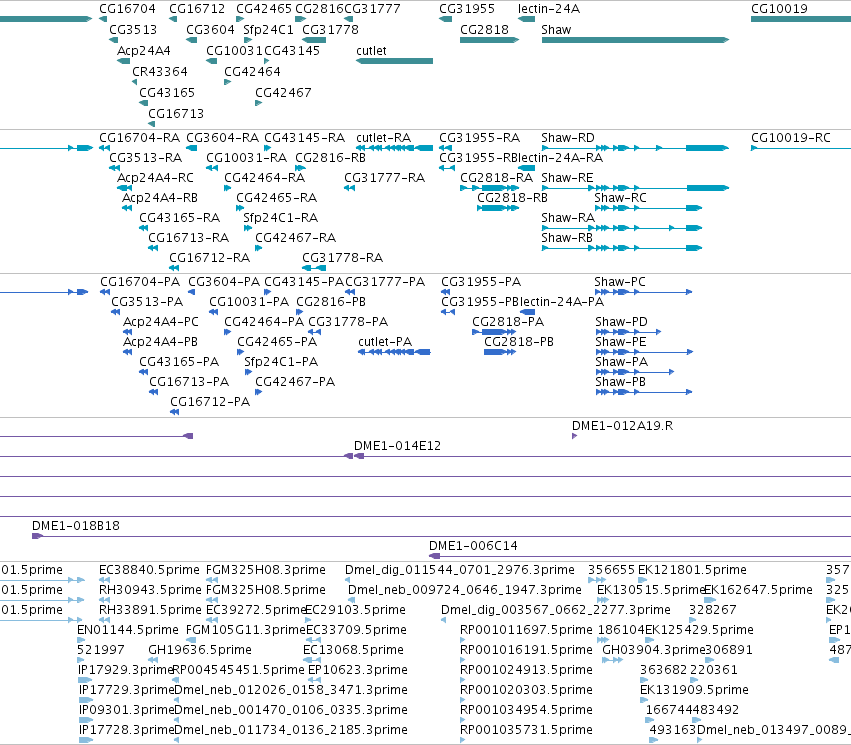The width and height of the screenshot is (851, 745).
Task: Click the Shaw-RE transcript glyph
Action: tap(635, 188)
